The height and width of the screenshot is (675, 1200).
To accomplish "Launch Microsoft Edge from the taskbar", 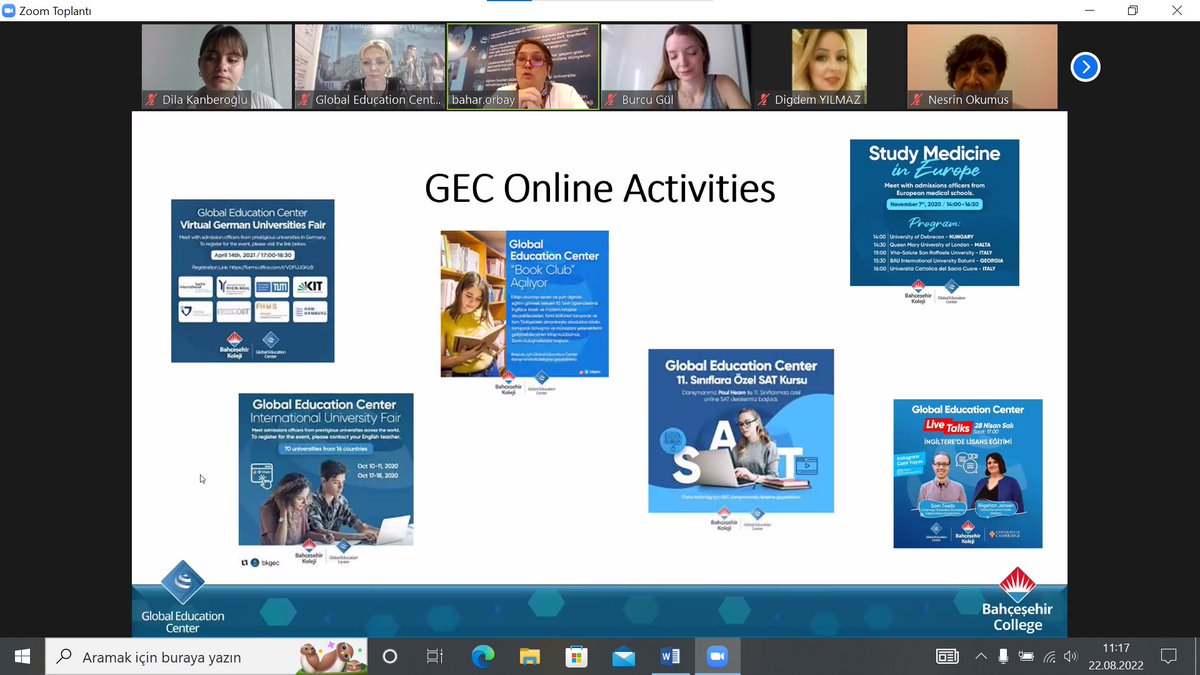I will click(483, 657).
